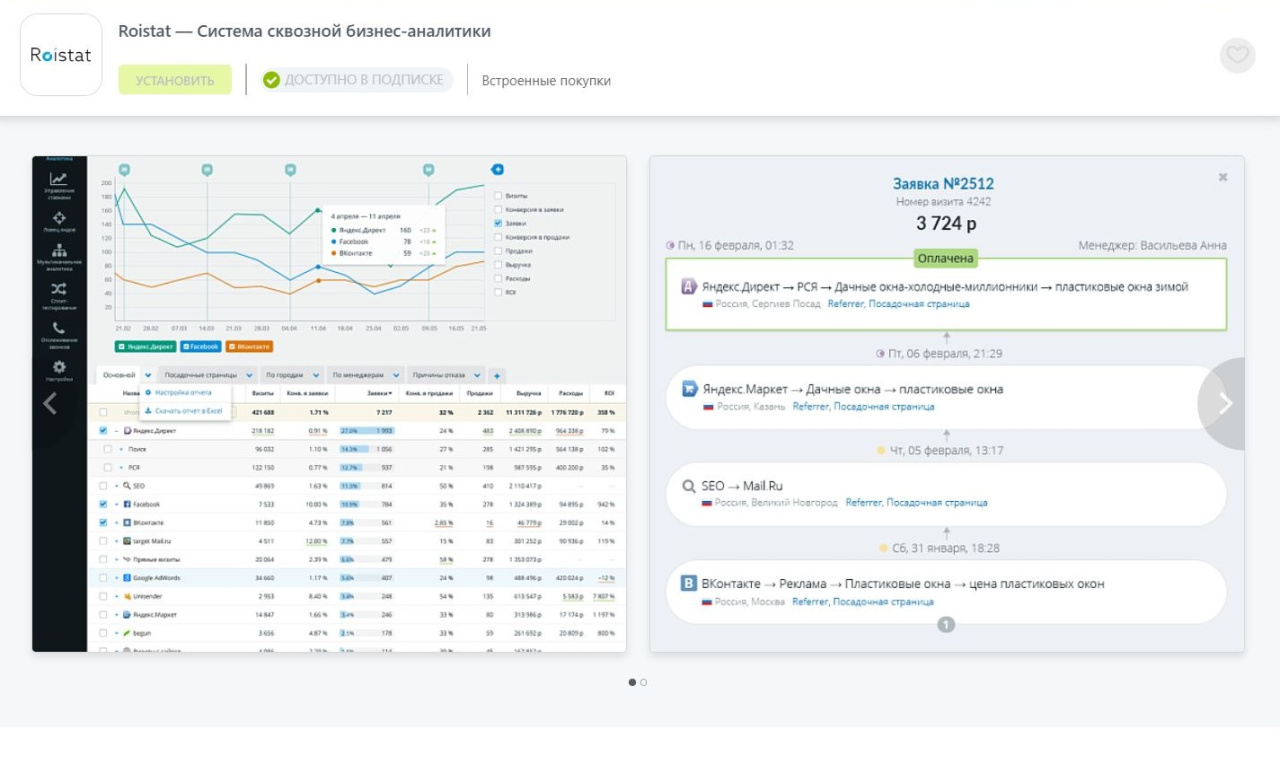Toggle the Визиты chart metric checkbox

[x=497, y=196]
